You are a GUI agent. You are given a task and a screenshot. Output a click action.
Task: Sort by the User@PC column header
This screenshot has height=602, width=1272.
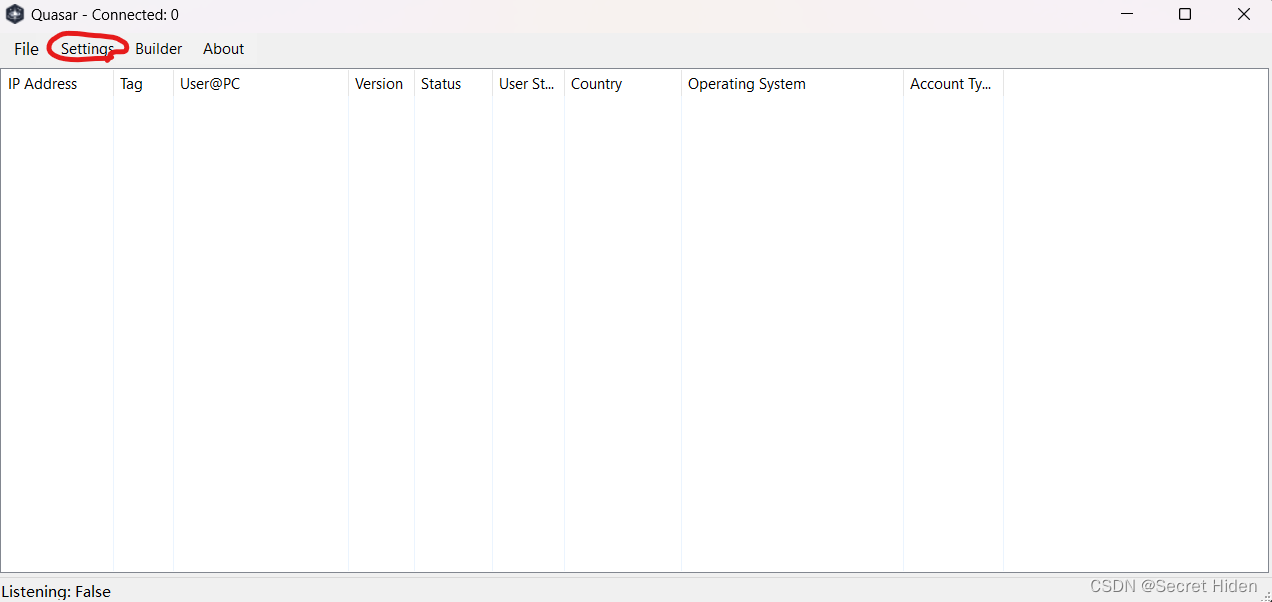261,84
